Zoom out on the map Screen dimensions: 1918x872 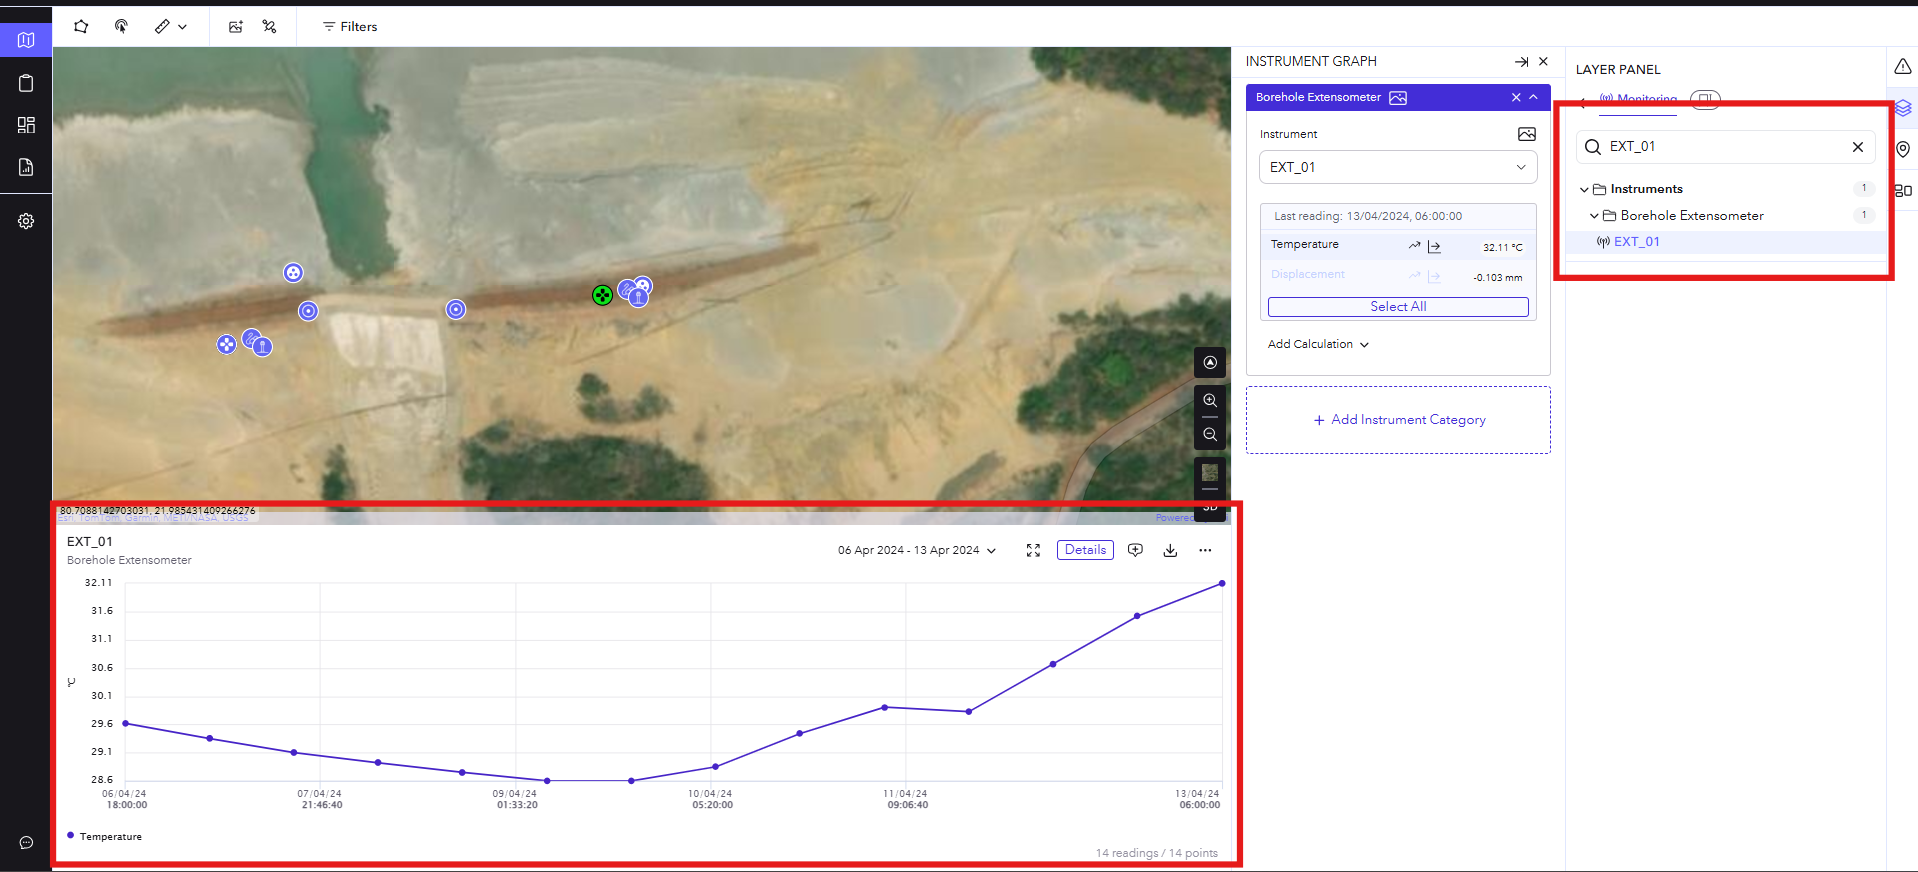click(1210, 435)
